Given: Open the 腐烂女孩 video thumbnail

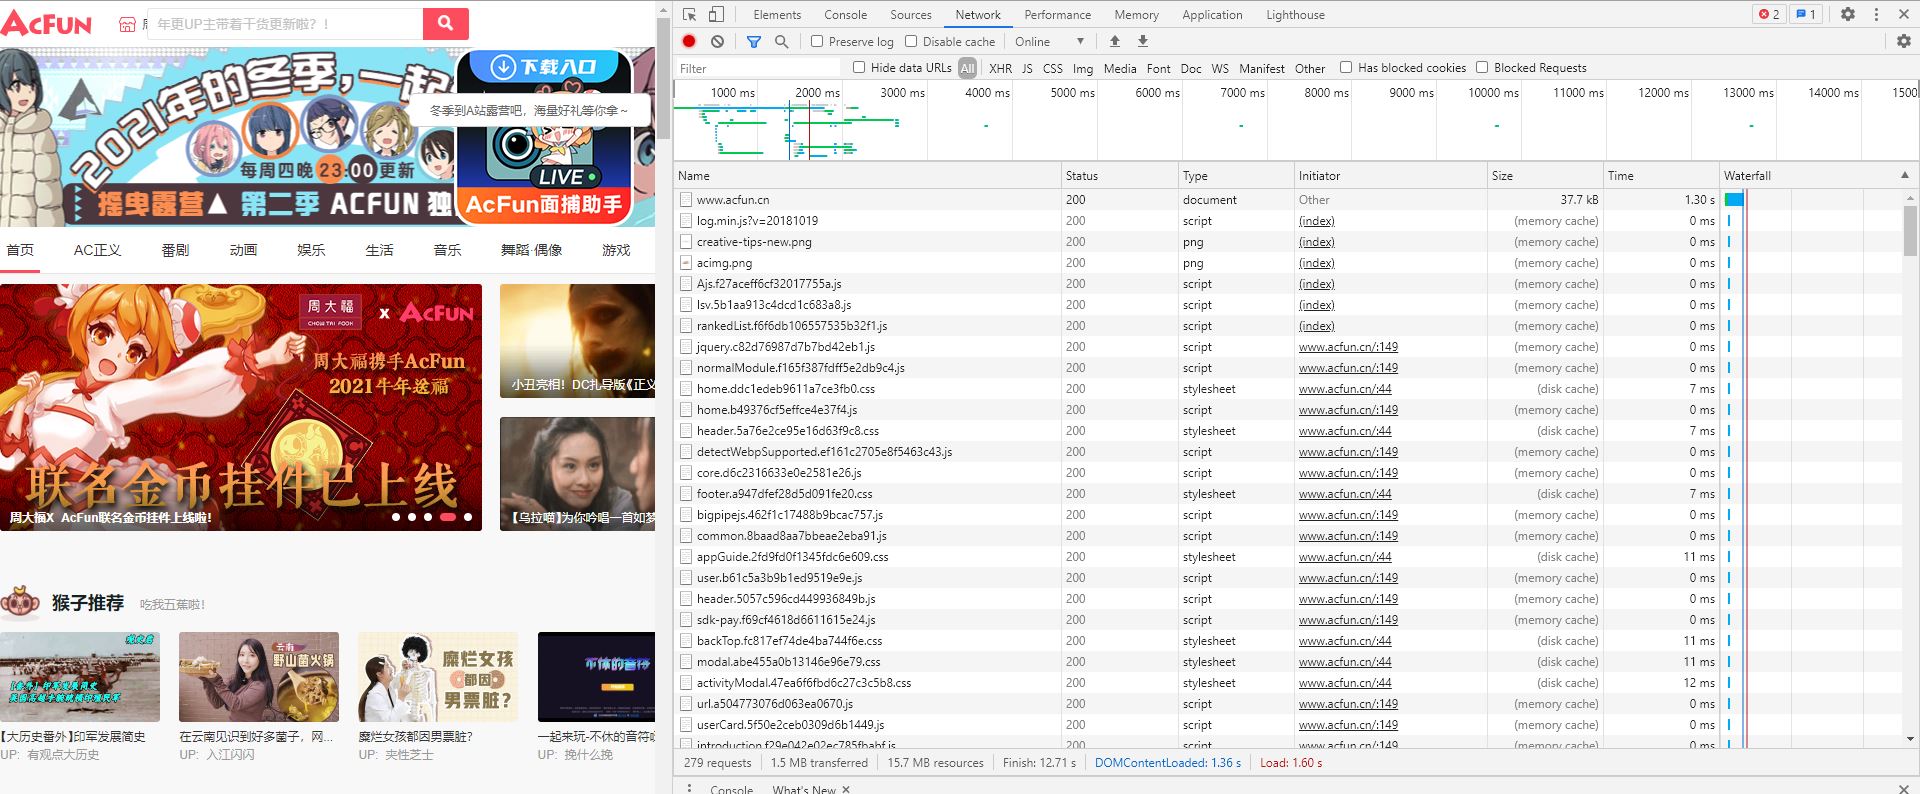Looking at the screenshot, I should pyautogui.click(x=438, y=677).
